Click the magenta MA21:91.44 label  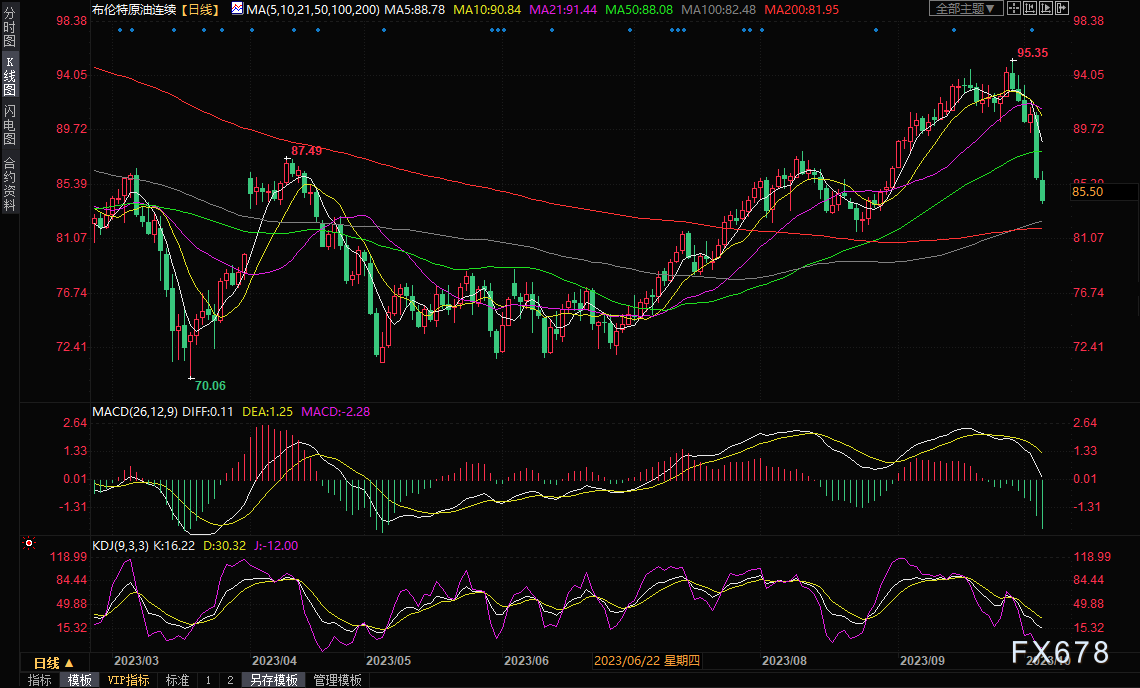click(563, 9)
